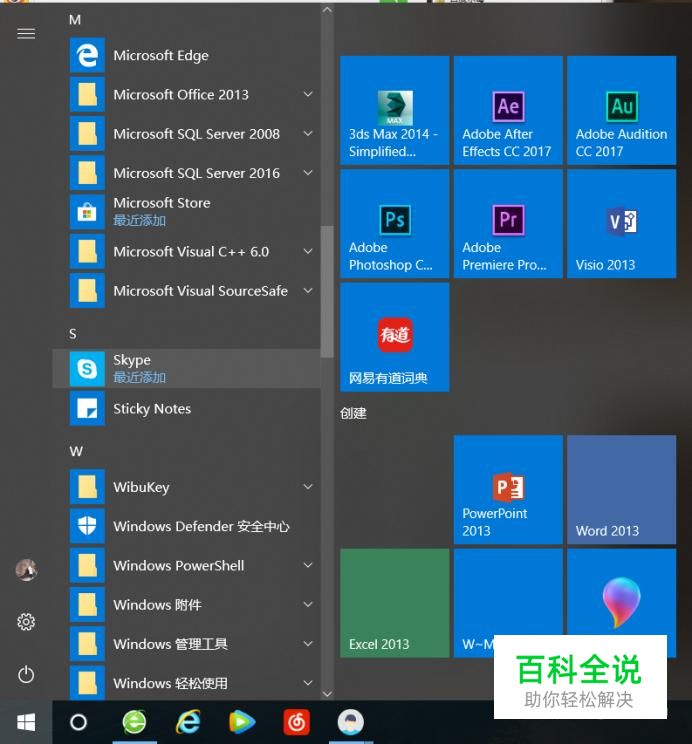Launch Adobe After Effects CC 2017 tile

tap(508, 110)
